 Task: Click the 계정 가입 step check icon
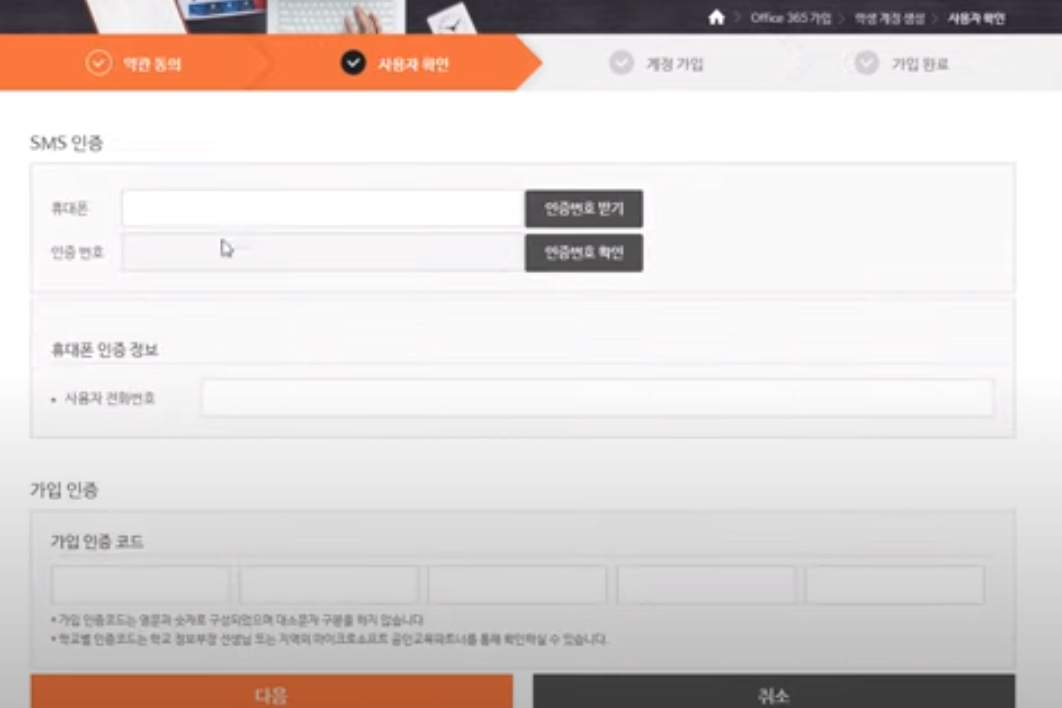pyautogui.click(x=621, y=62)
